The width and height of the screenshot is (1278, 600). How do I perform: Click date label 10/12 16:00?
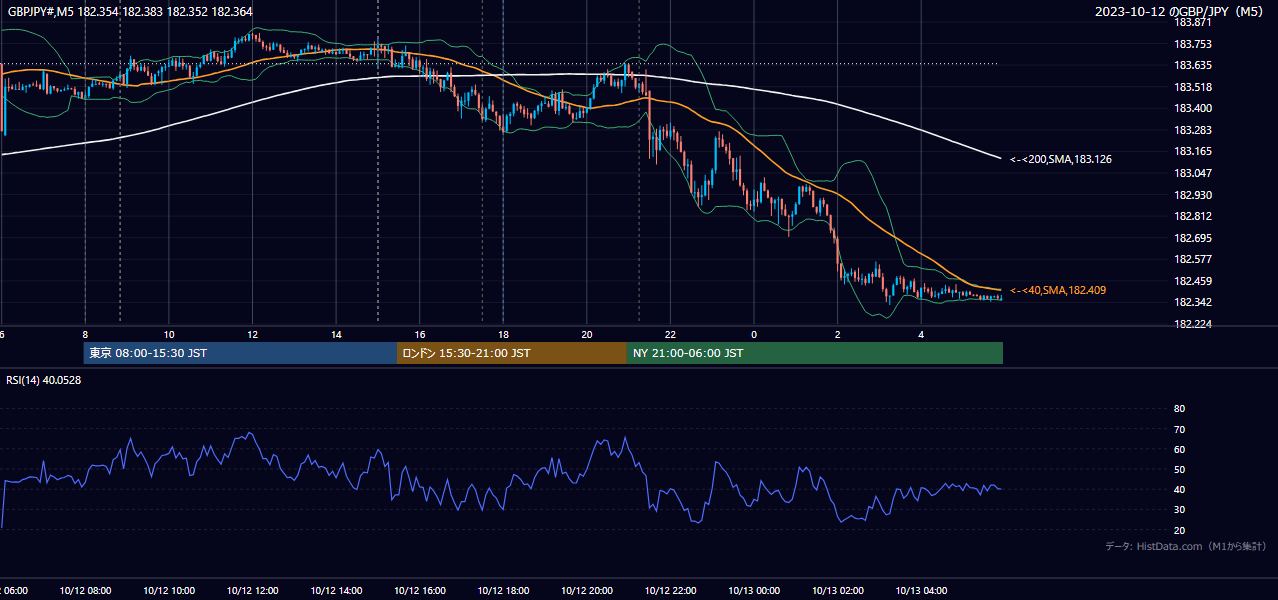click(420, 591)
